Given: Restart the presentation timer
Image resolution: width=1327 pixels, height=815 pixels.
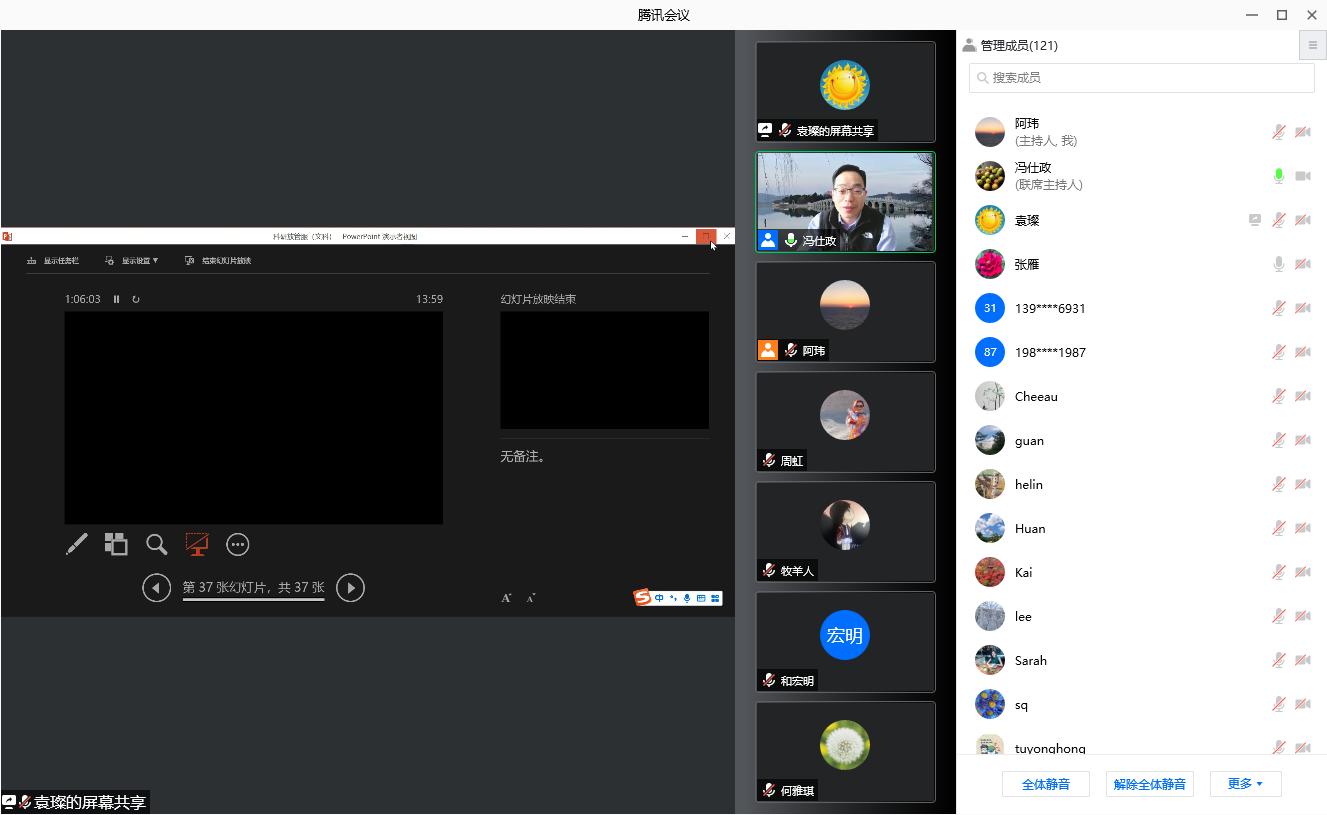Looking at the screenshot, I should pyautogui.click(x=136, y=299).
